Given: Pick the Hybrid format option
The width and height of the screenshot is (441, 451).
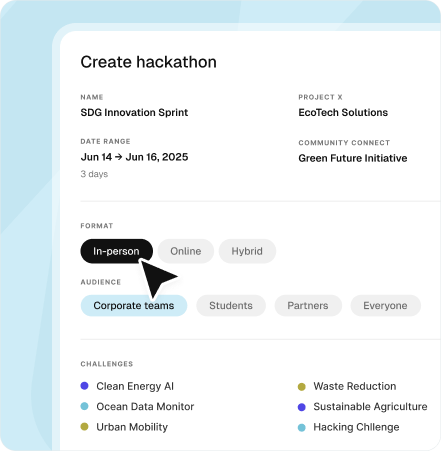Looking at the screenshot, I should click(247, 251).
